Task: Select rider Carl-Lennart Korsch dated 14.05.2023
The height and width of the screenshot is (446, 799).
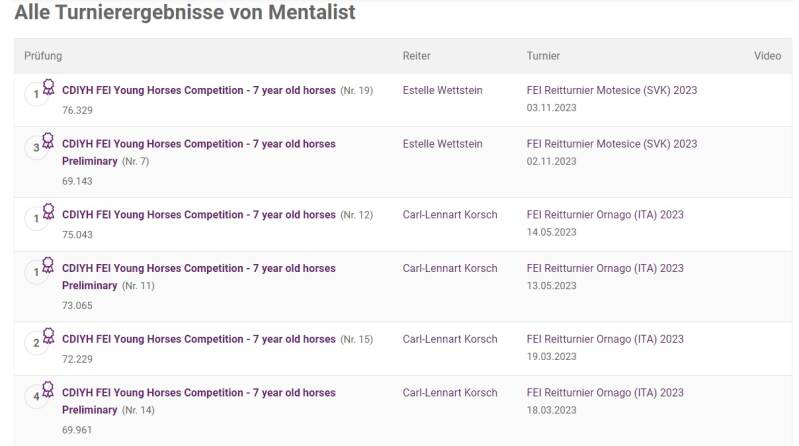Action: [449, 215]
